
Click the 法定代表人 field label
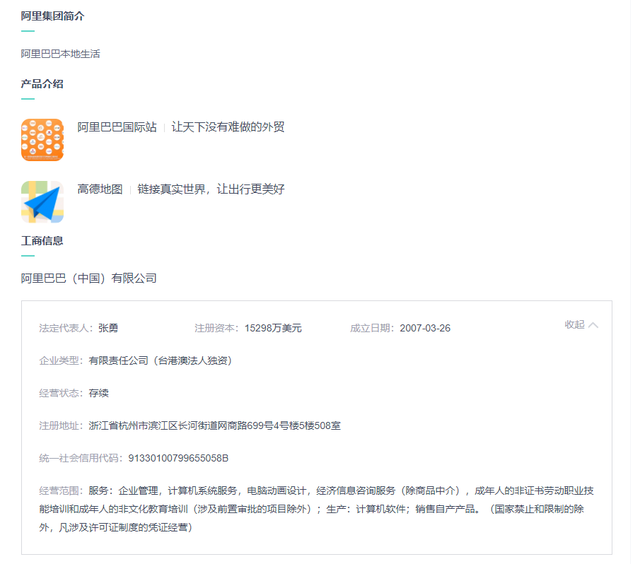tap(66, 328)
